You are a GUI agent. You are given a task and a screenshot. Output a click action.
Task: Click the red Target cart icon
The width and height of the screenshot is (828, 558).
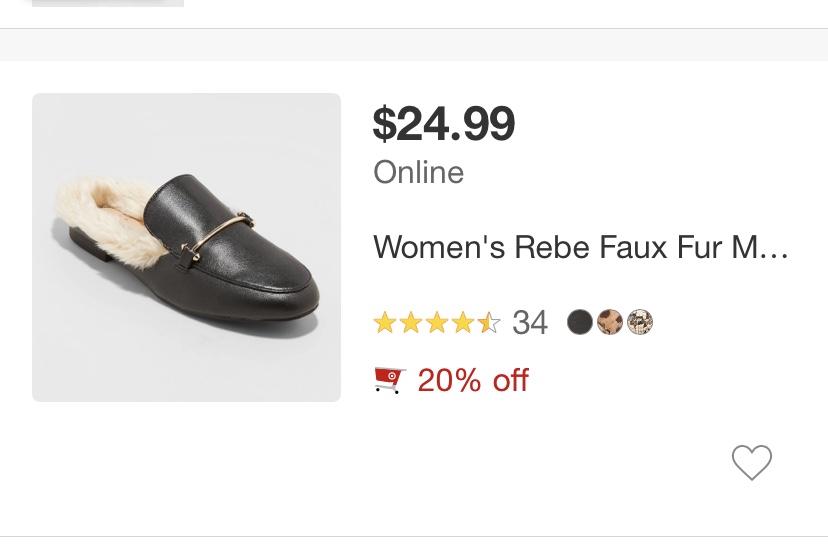(389, 380)
